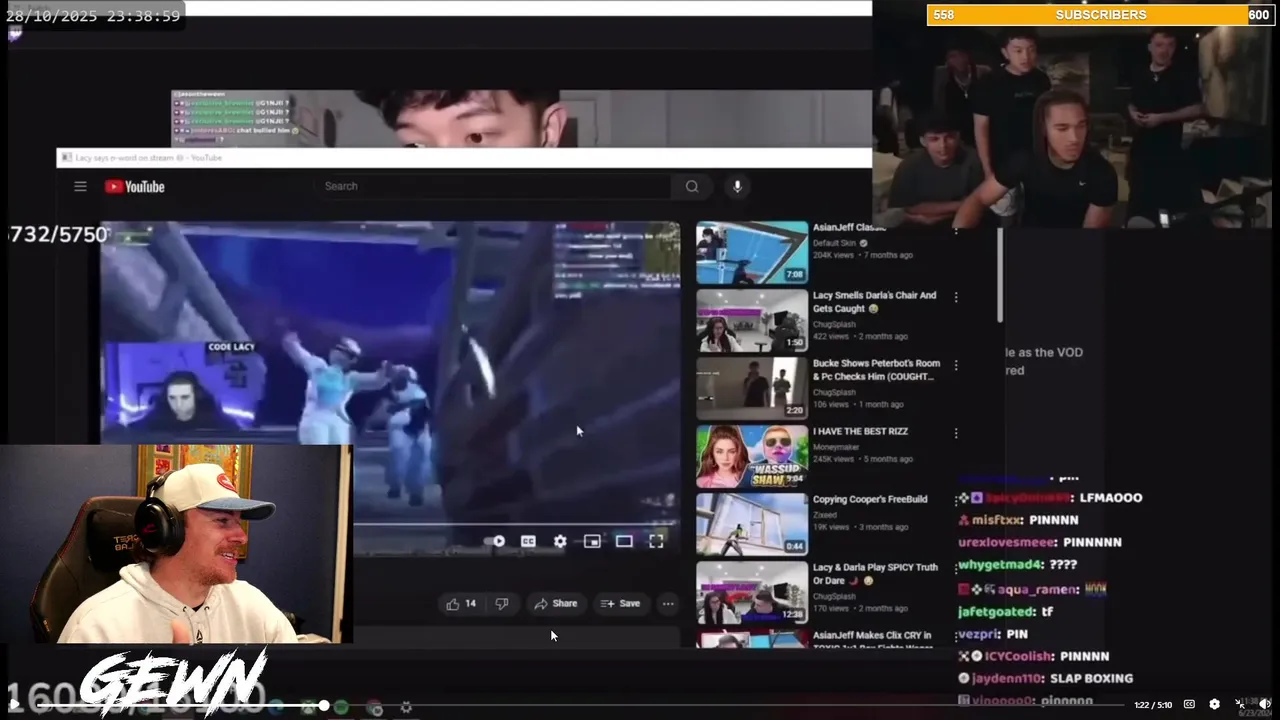Screen dimensions: 1280x720
Task: Open more actions ellipsis below video
Action: point(668,603)
